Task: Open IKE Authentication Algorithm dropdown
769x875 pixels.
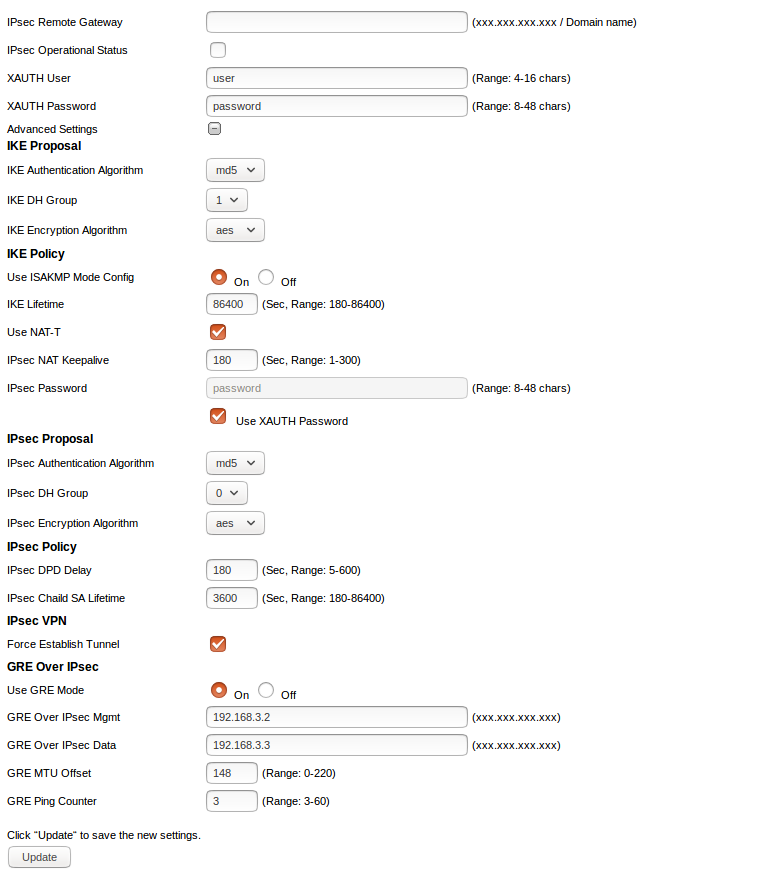Action: coord(235,170)
